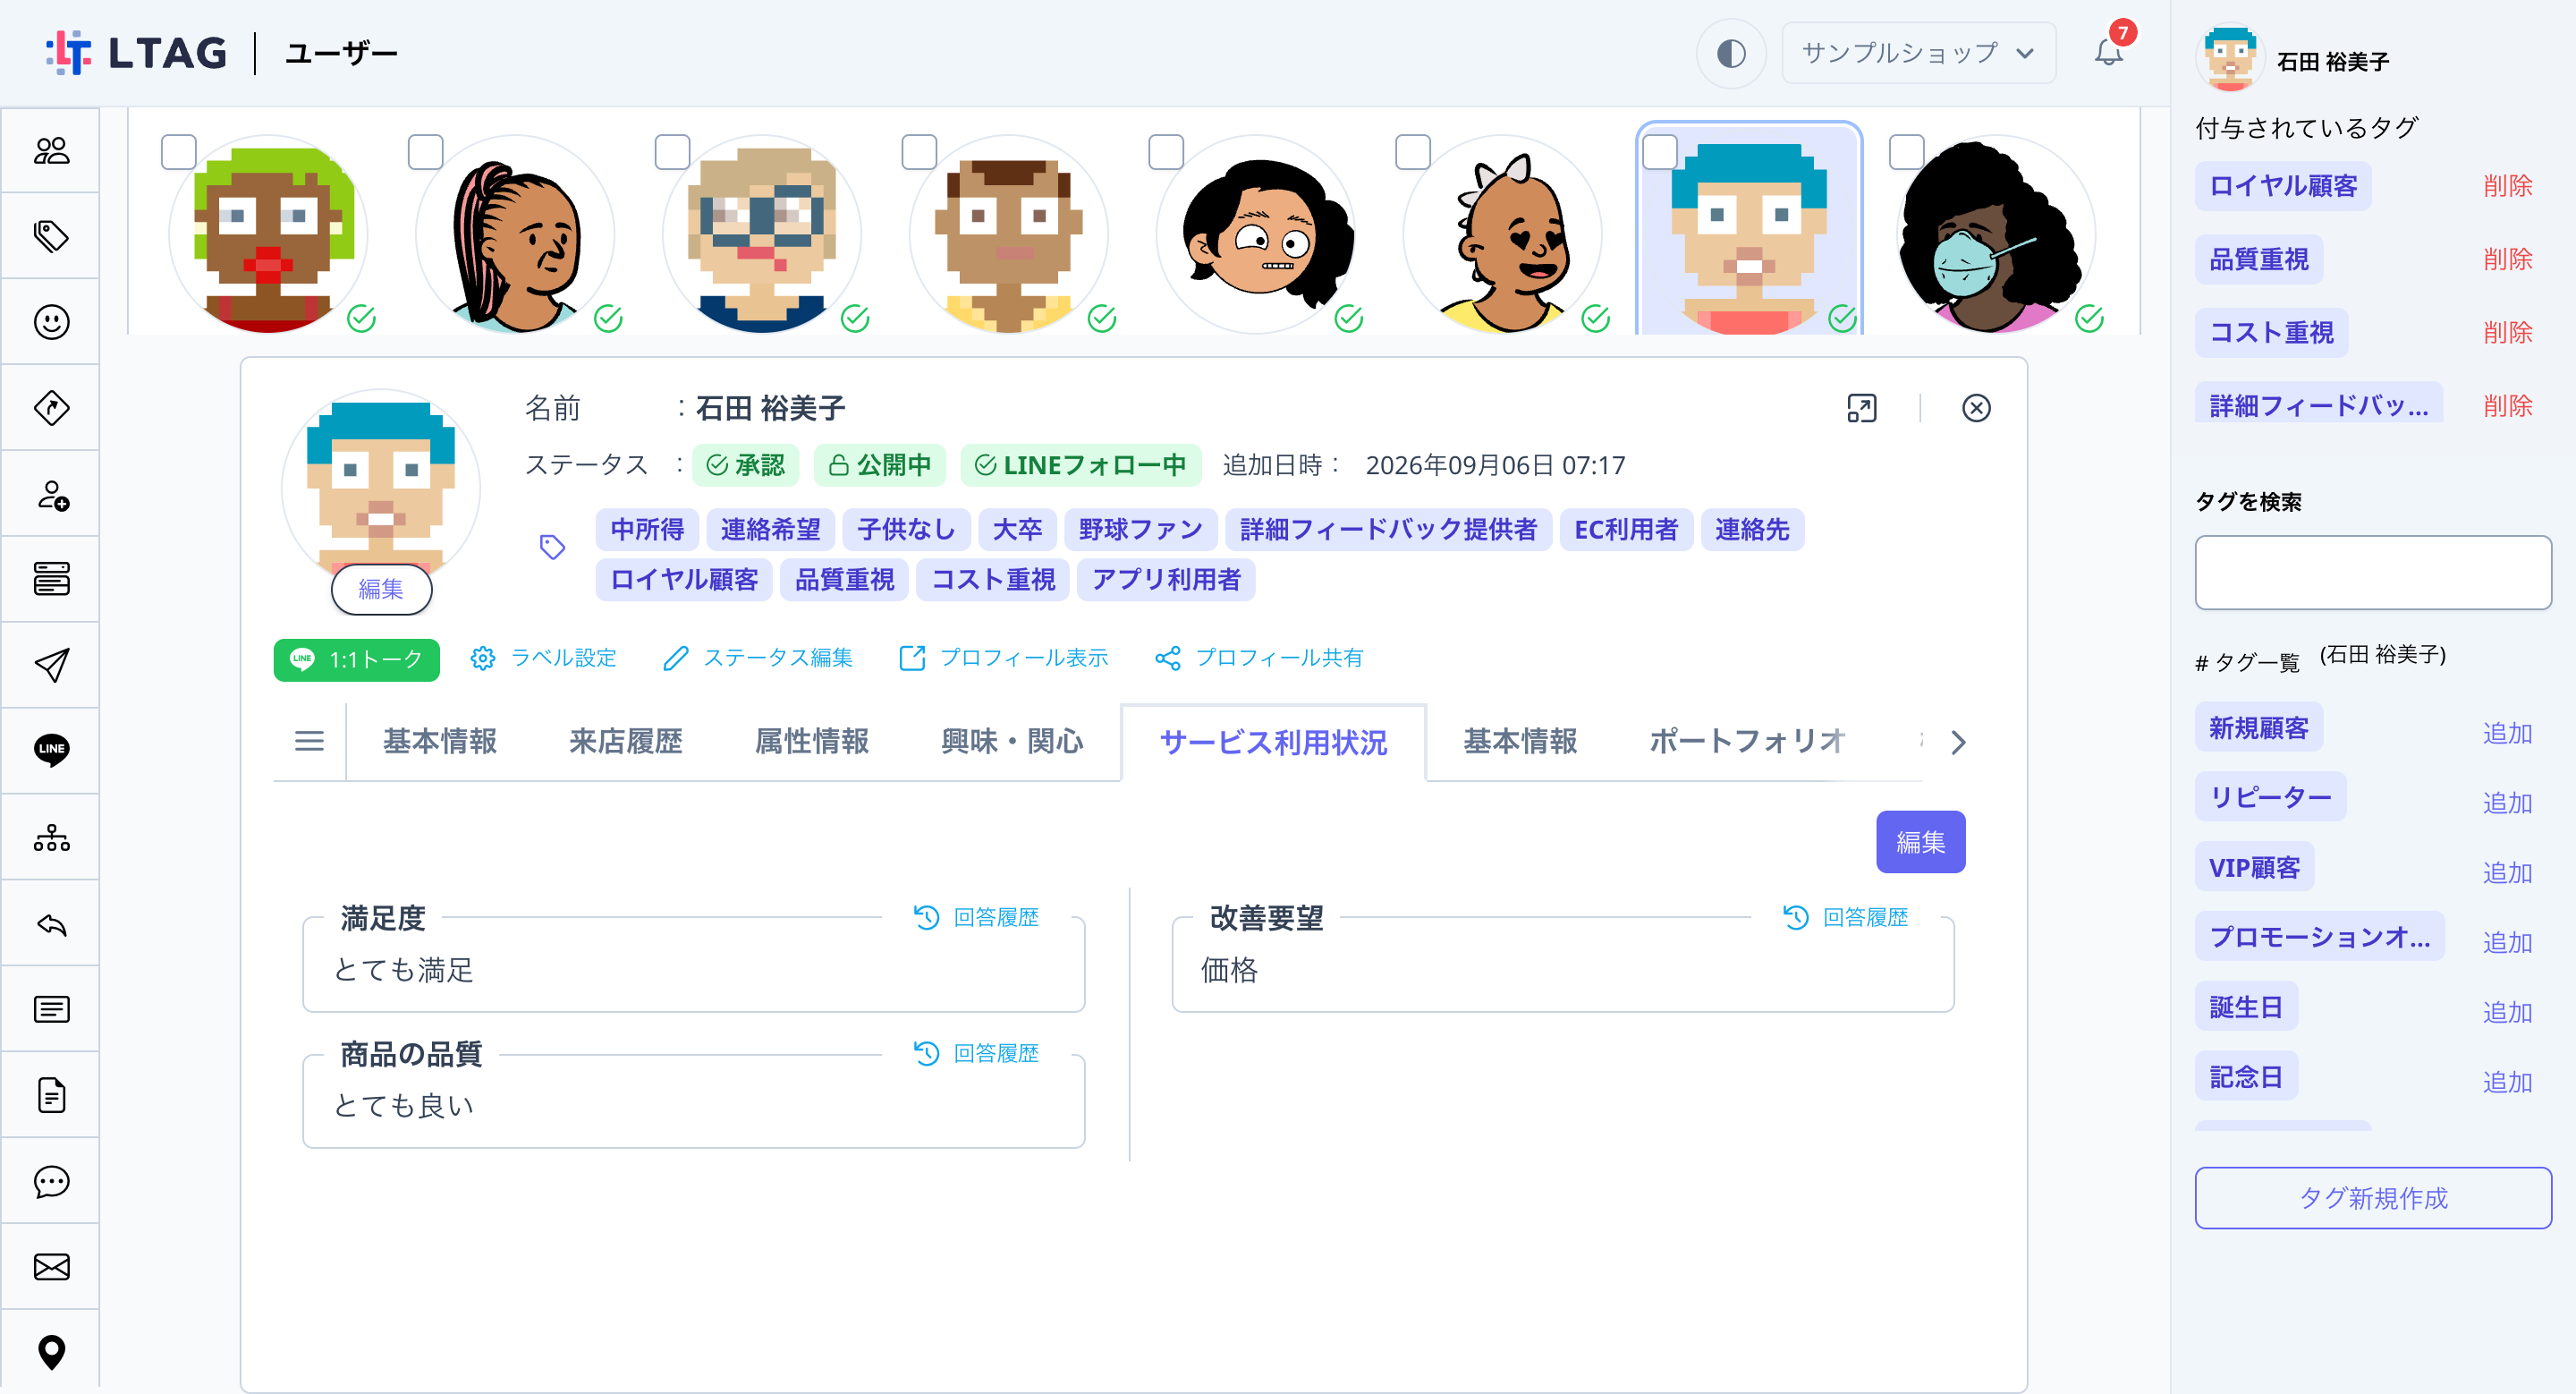This screenshot has height=1394, width=2576.
Task: Click the envelope mail sidebar icon
Action: click(51, 1267)
